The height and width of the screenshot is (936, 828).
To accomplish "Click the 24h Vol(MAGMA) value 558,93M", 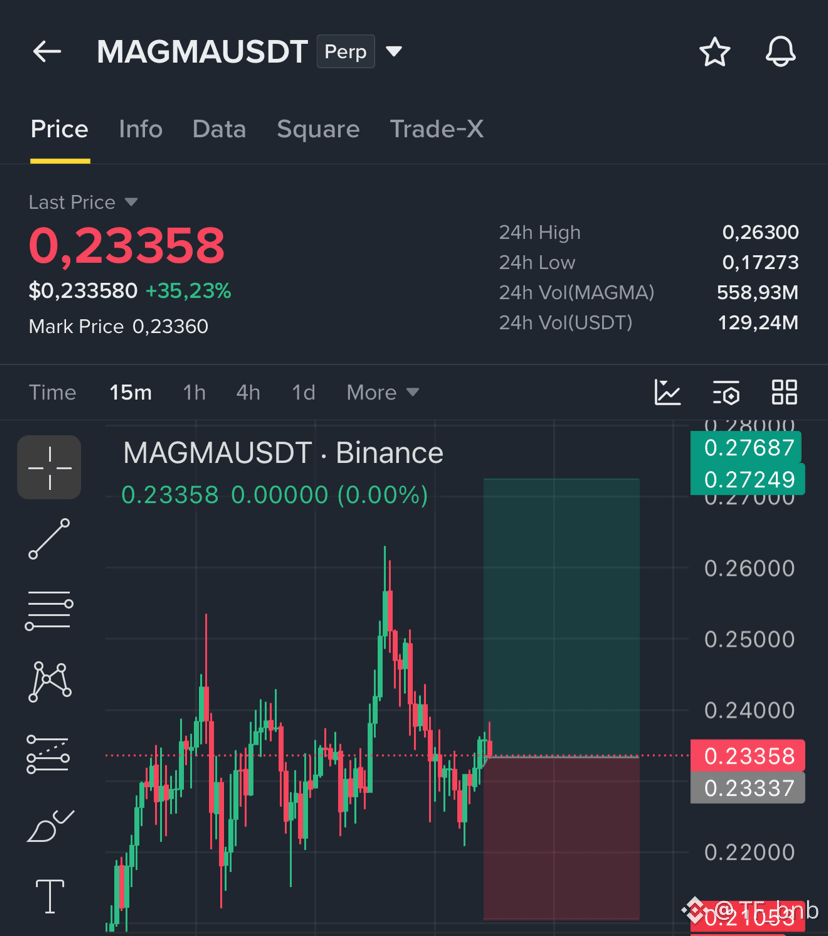I will 758,292.
